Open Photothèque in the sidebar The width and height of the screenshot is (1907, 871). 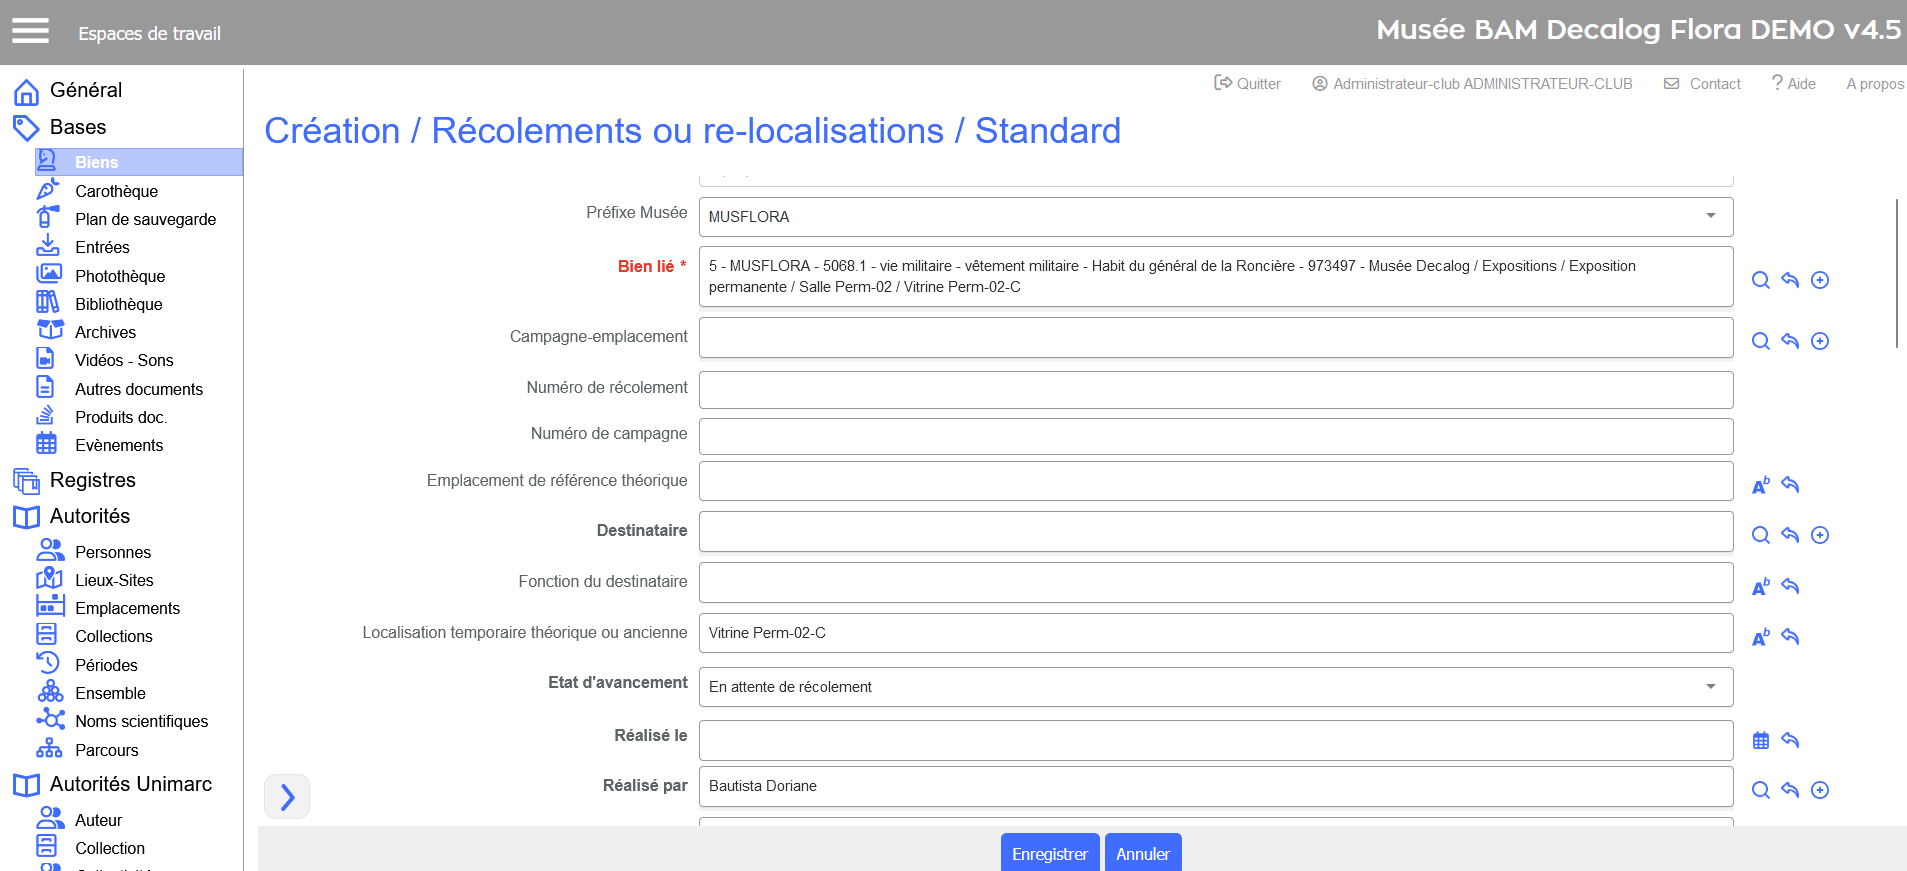coord(119,276)
